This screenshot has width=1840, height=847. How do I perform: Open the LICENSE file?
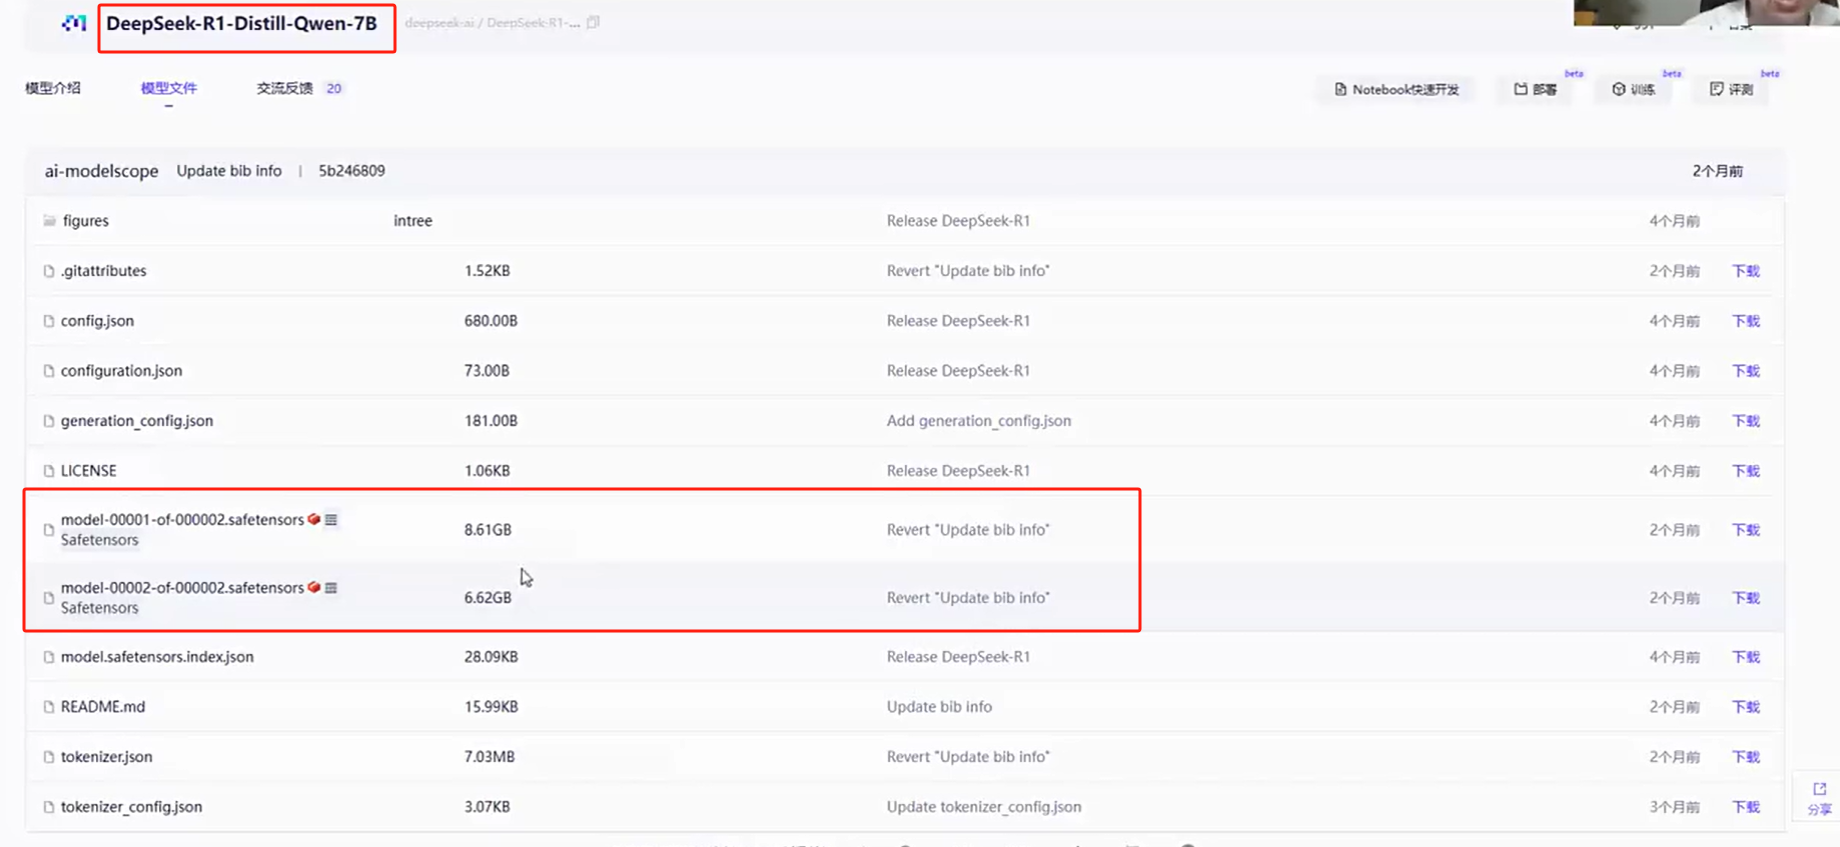pos(88,471)
